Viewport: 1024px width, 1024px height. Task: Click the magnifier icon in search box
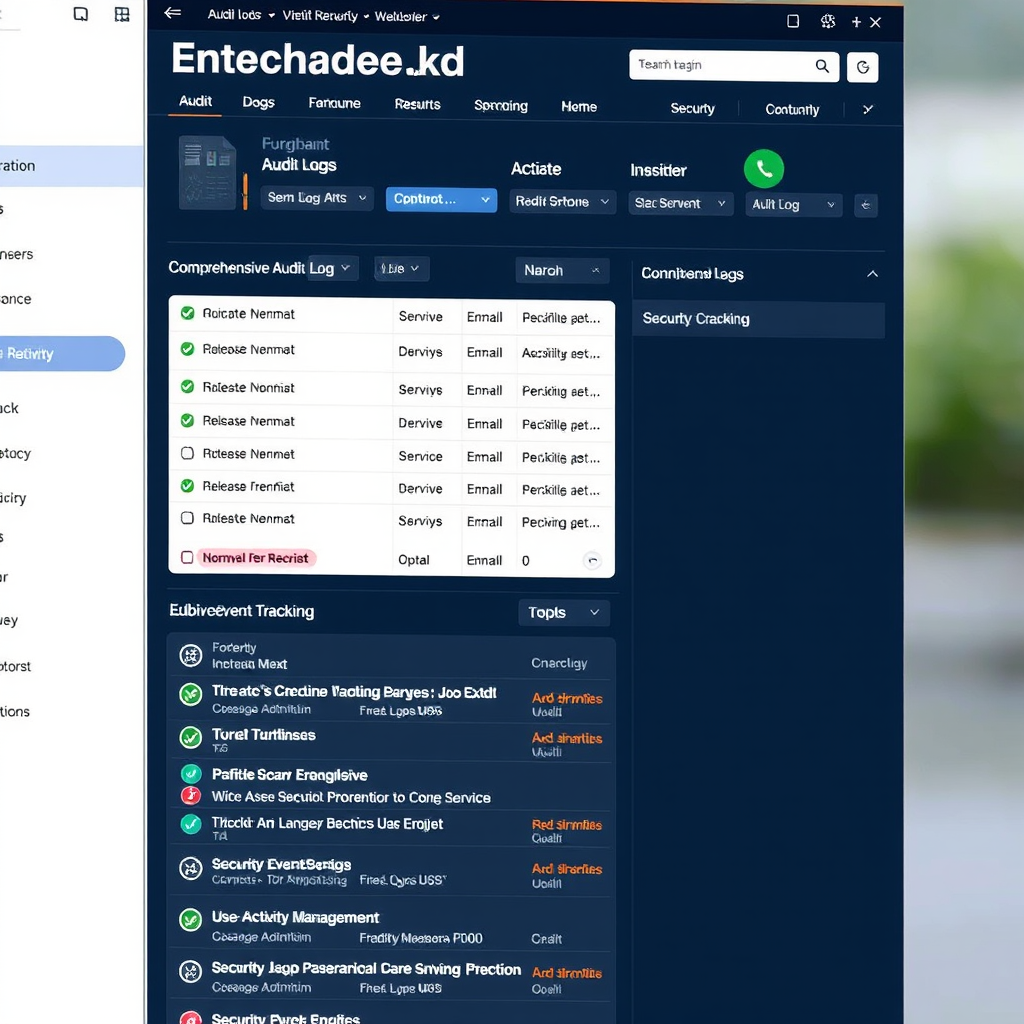[x=822, y=66]
